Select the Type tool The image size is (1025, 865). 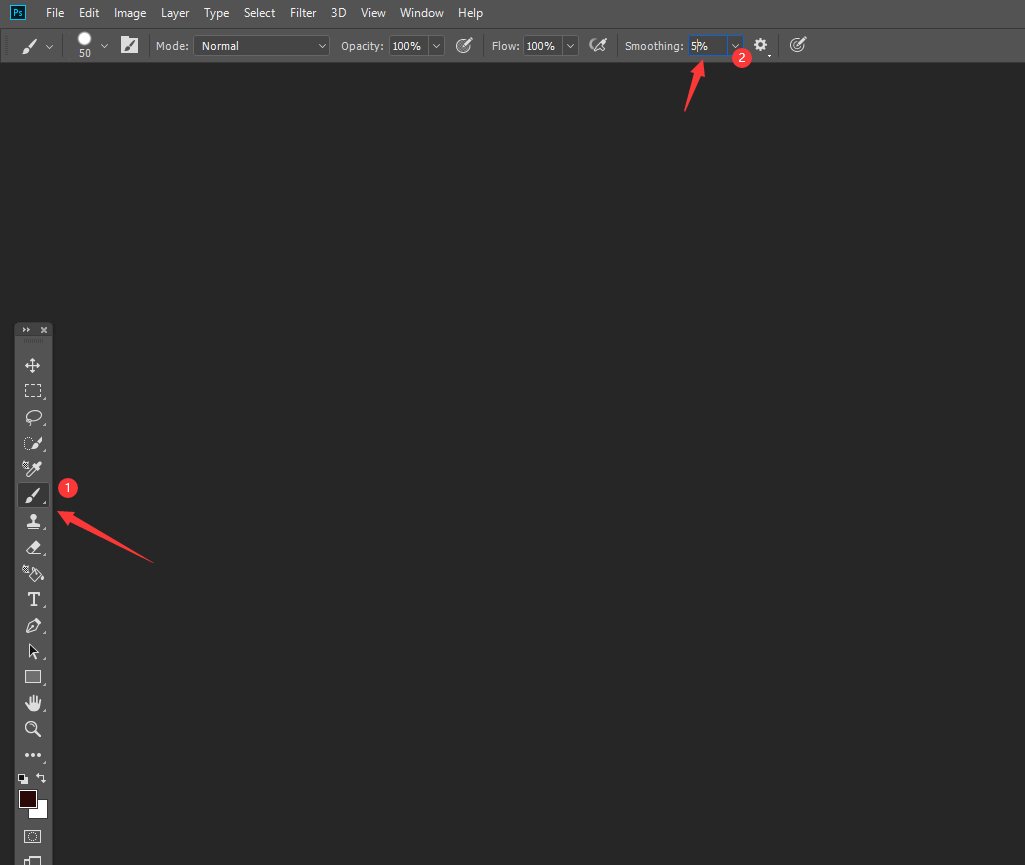tap(33, 600)
